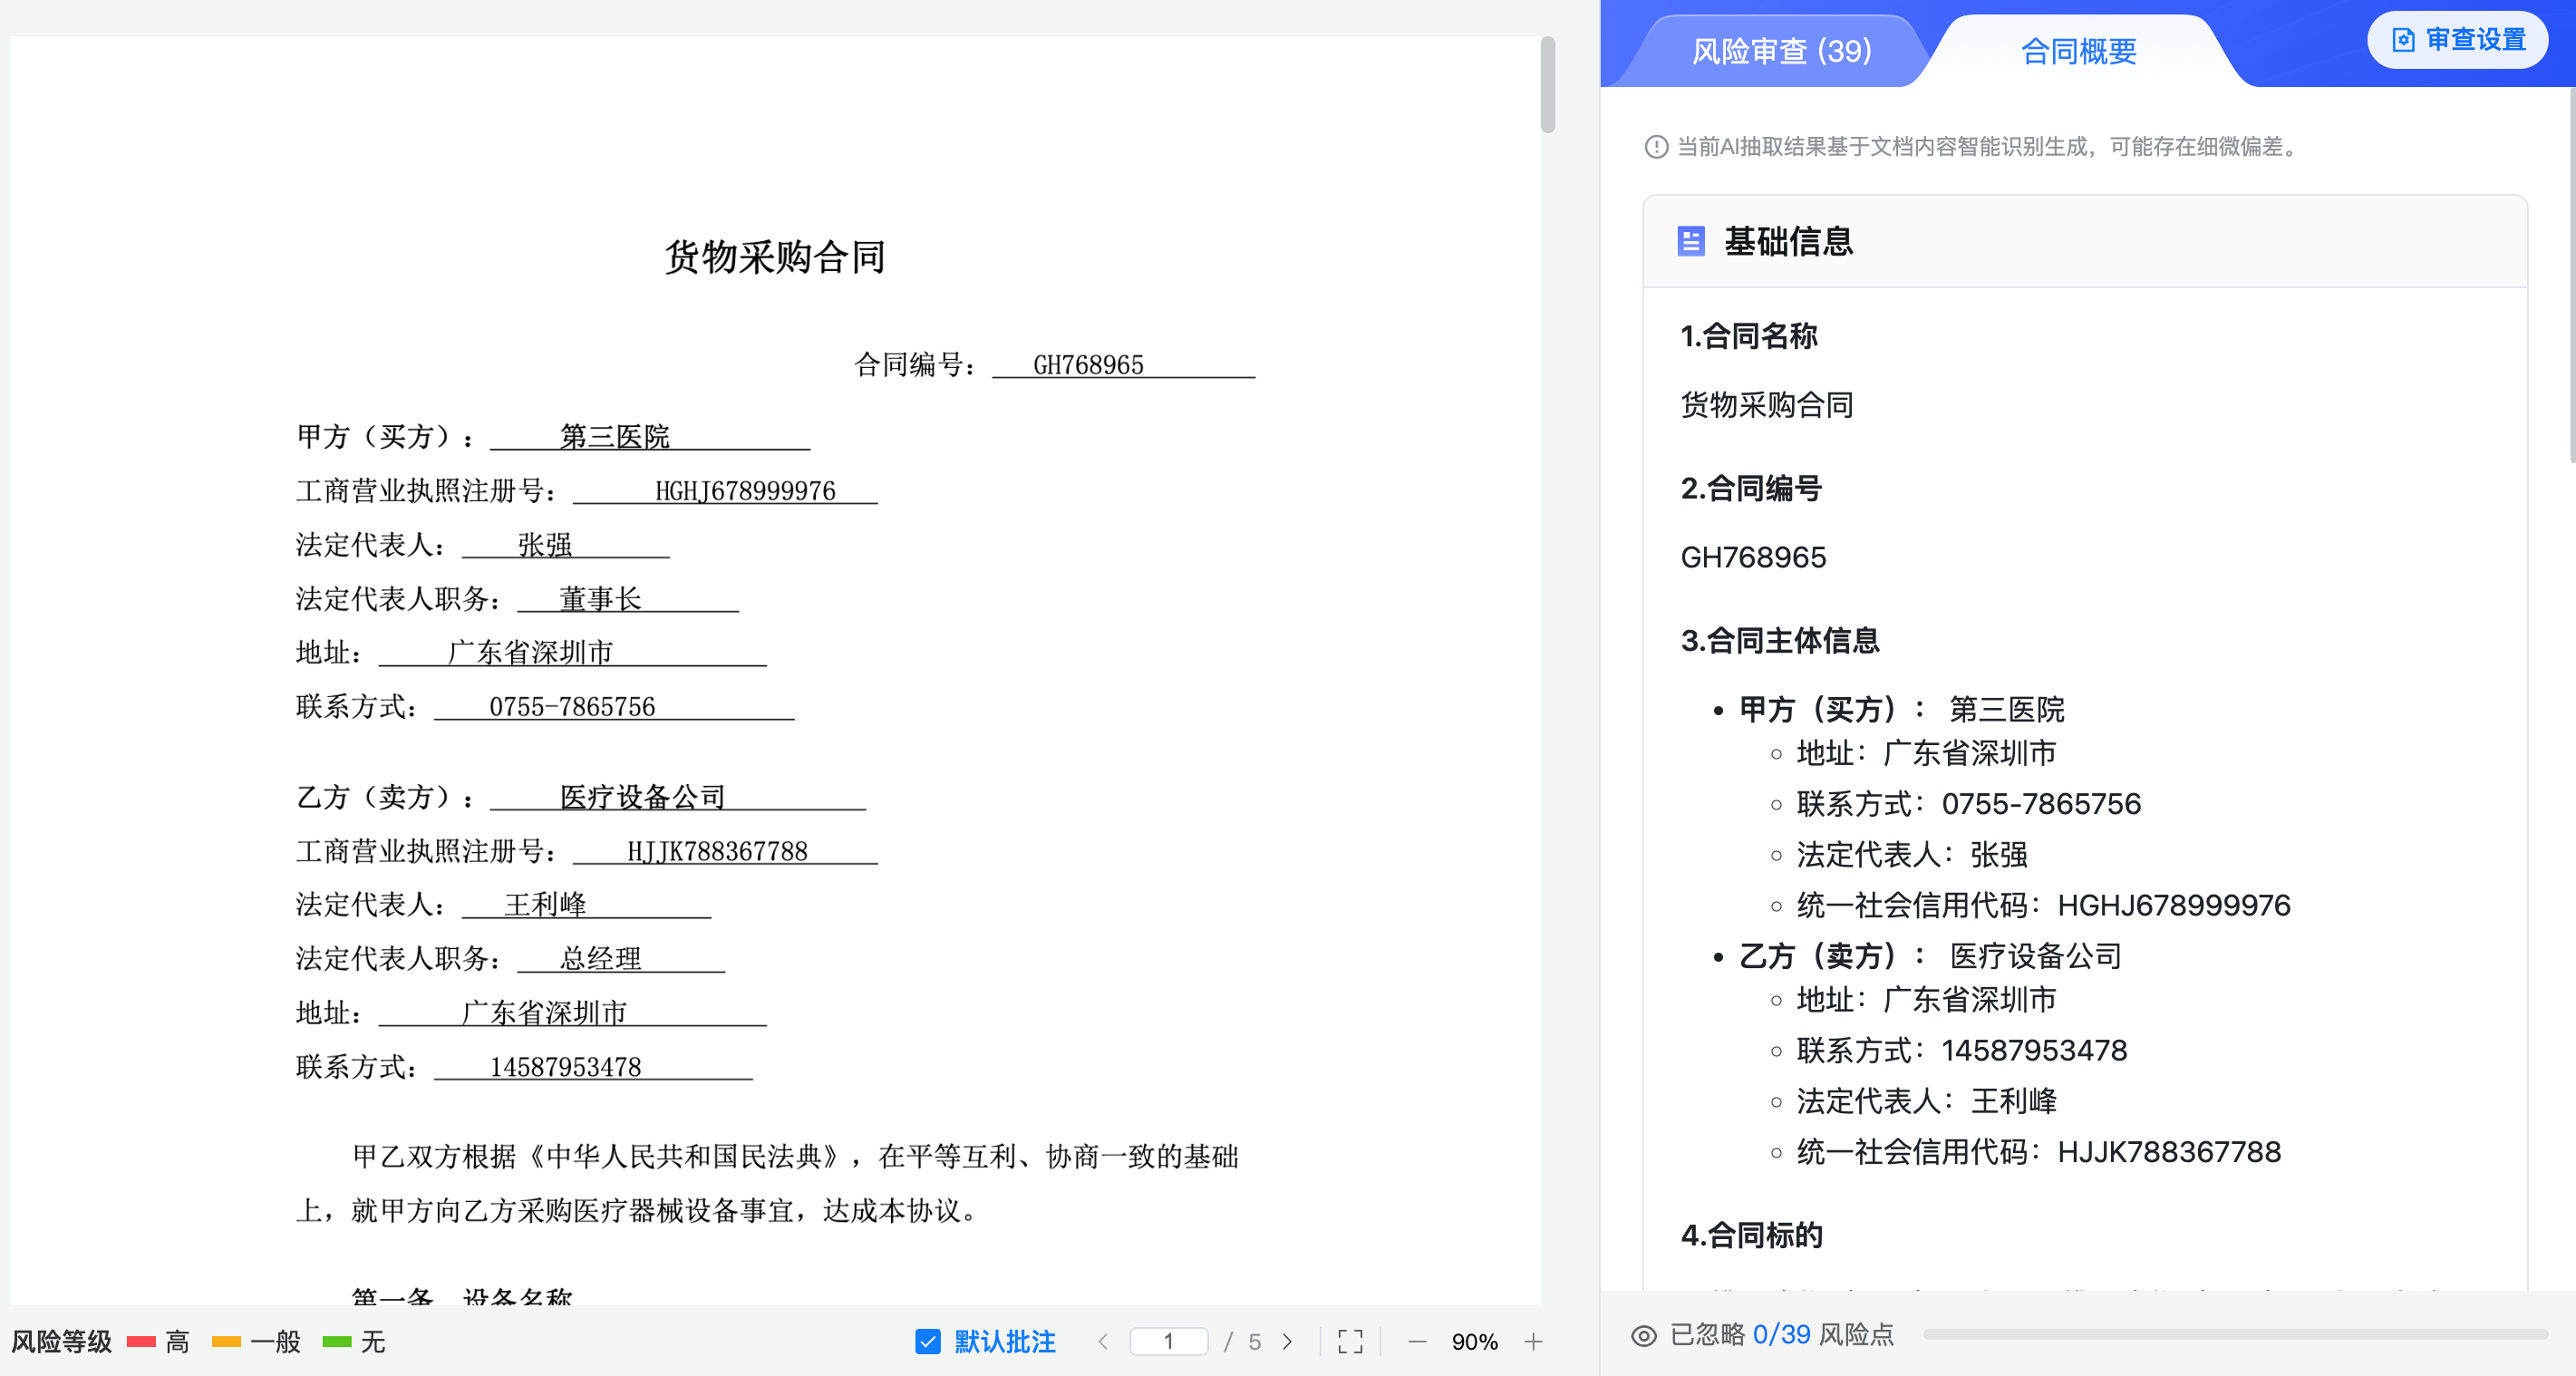Click the ignored risks eye icon

pos(1643,1335)
